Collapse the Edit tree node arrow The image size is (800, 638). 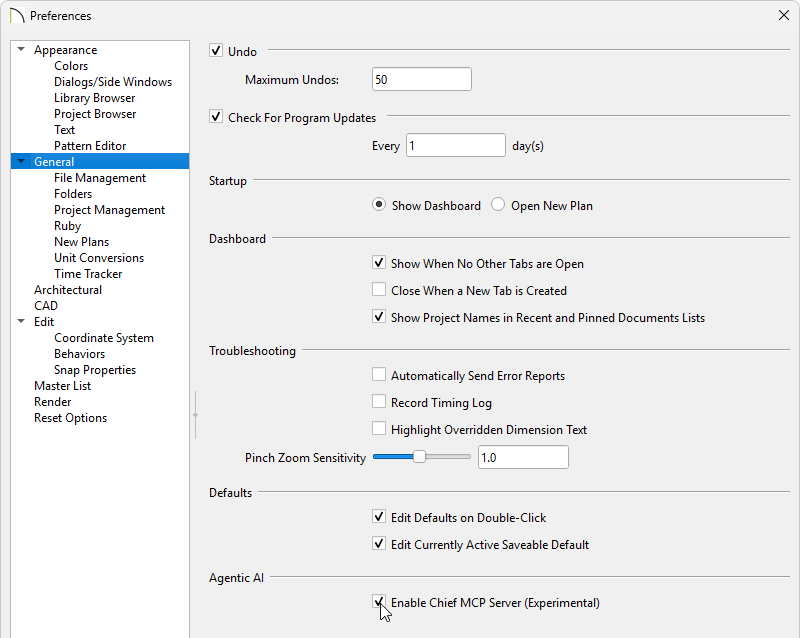coord(21,322)
